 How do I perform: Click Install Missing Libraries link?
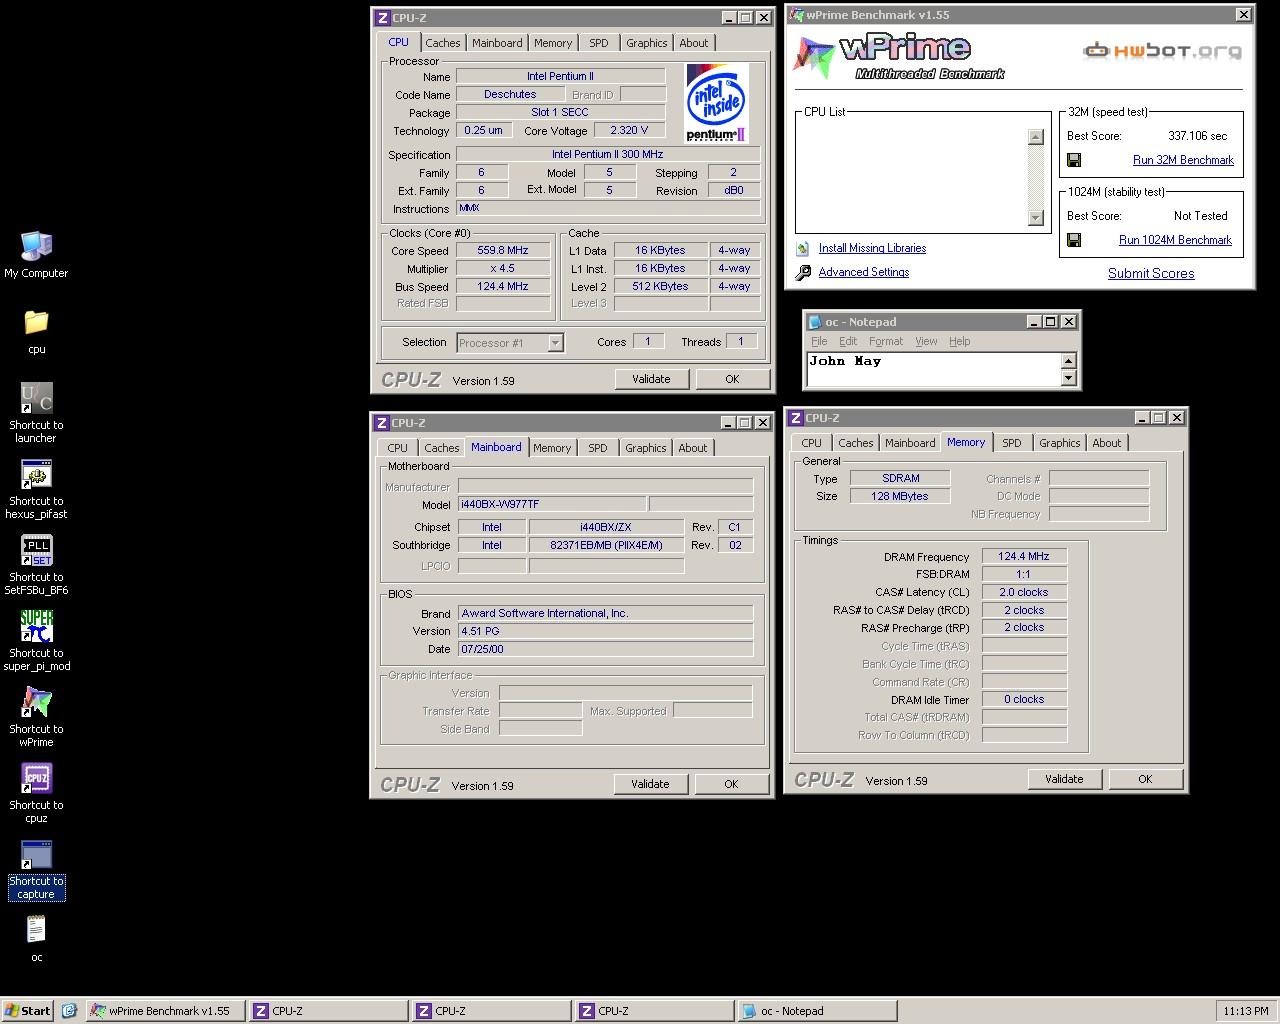click(872, 248)
